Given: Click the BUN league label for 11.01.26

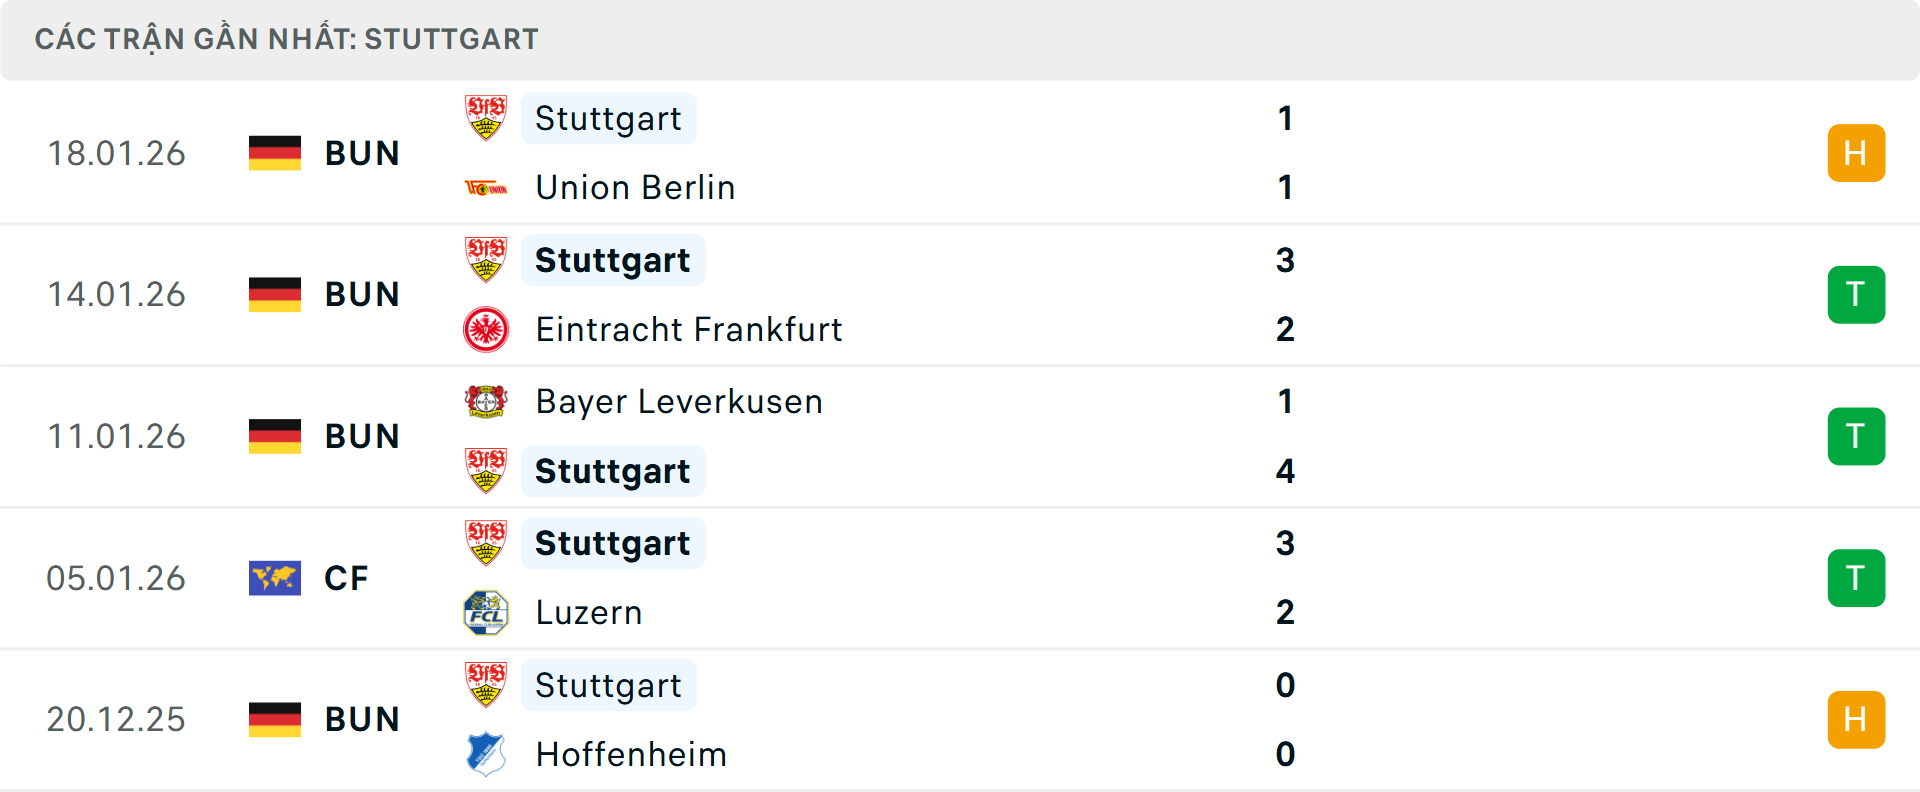Looking at the screenshot, I should pos(362,436).
